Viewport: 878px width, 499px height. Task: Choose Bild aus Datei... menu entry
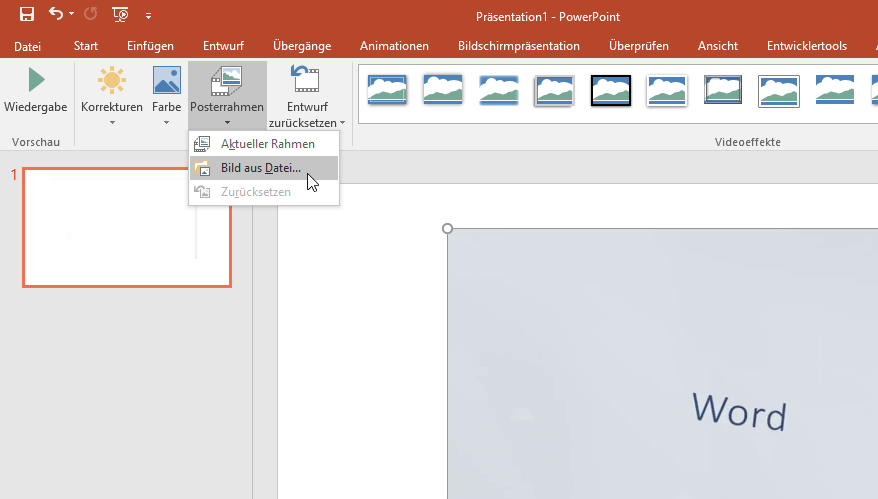pyautogui.click(x=264, y=168)
